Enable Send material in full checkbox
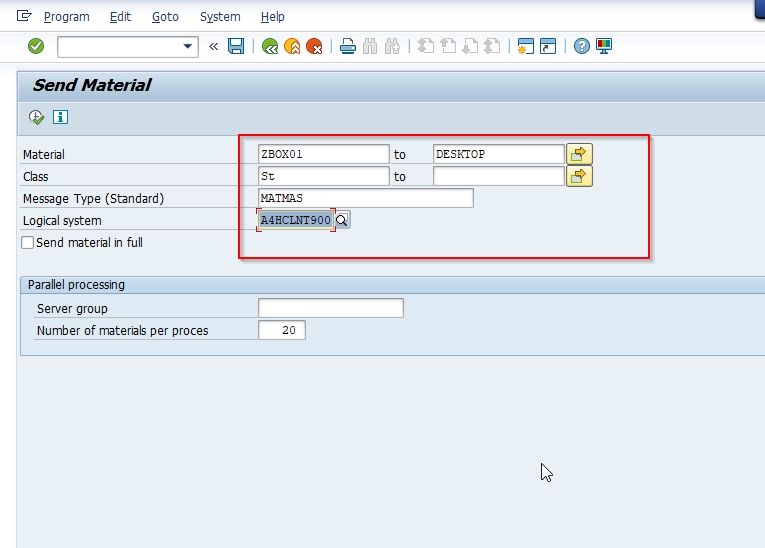The image size is (765, 548). click(28, 243)
